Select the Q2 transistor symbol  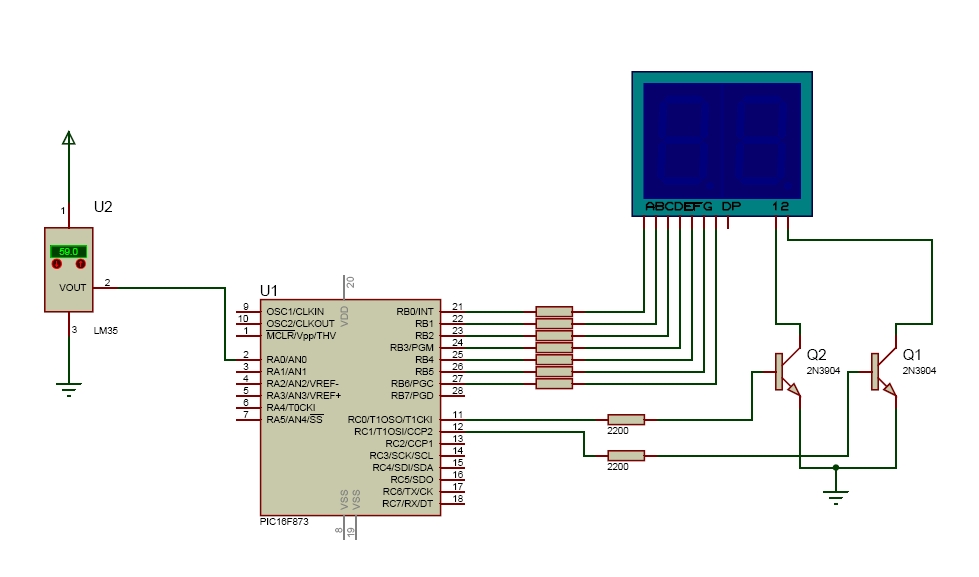click(x=787, y=372)
